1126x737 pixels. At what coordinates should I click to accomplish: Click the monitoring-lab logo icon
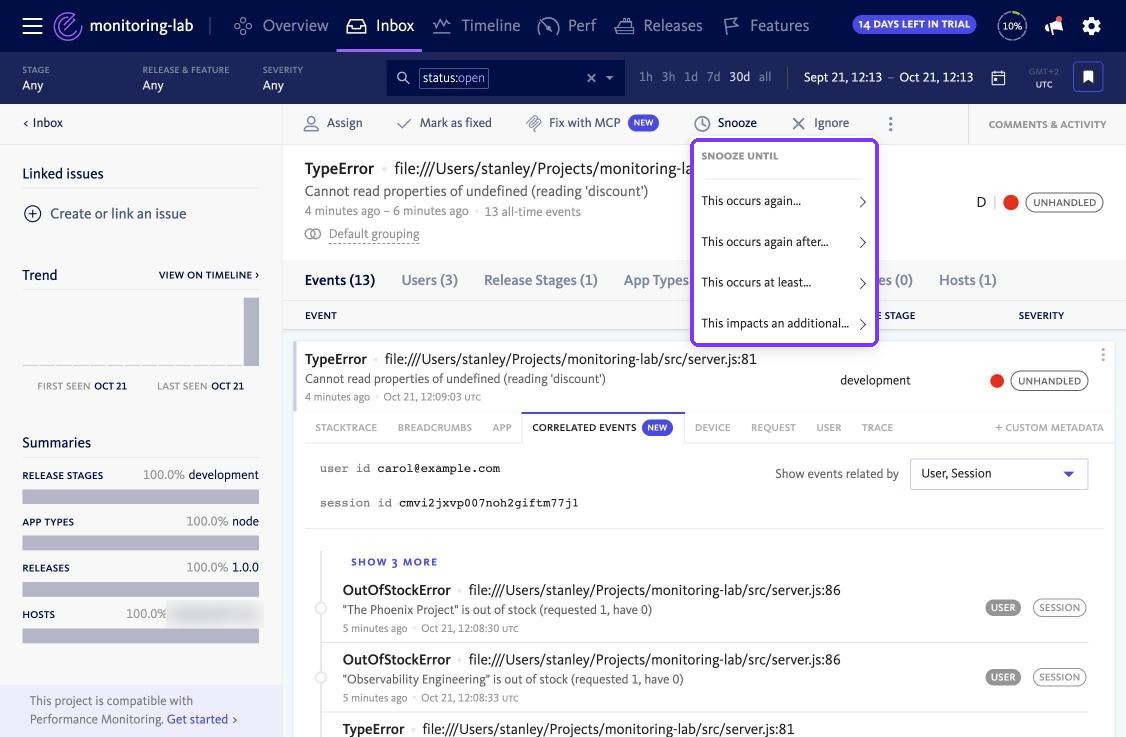point(68,26)
